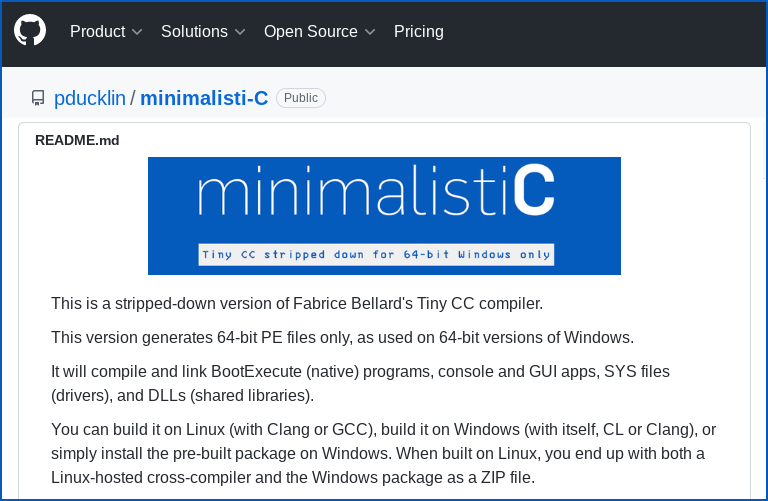Open the Solutions menu
Screen dimensions: 768x501
(194, 32)
